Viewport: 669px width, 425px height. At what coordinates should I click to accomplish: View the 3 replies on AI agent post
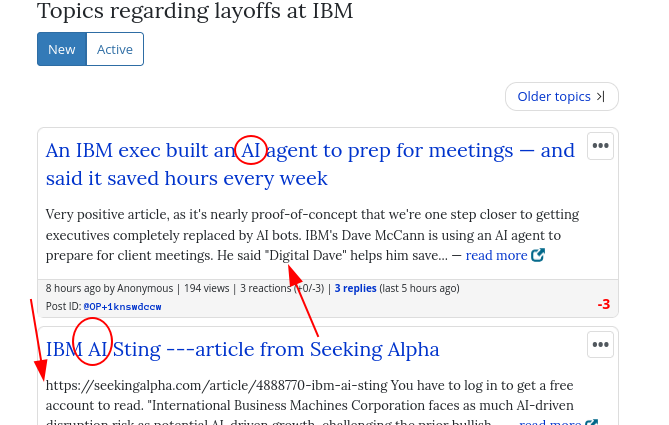(355, 288)
